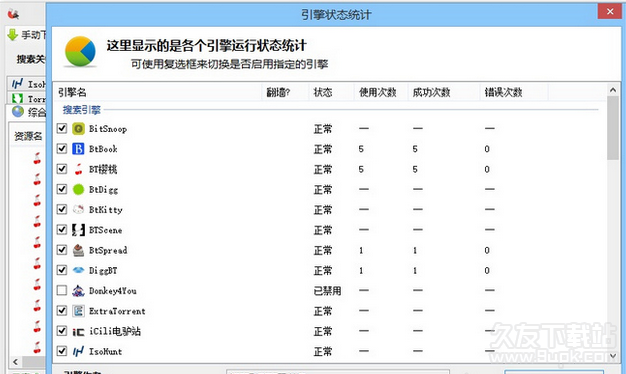626x374 pixels.
Task: Click the Donkey4You engine icon
Action: [78, 291]
